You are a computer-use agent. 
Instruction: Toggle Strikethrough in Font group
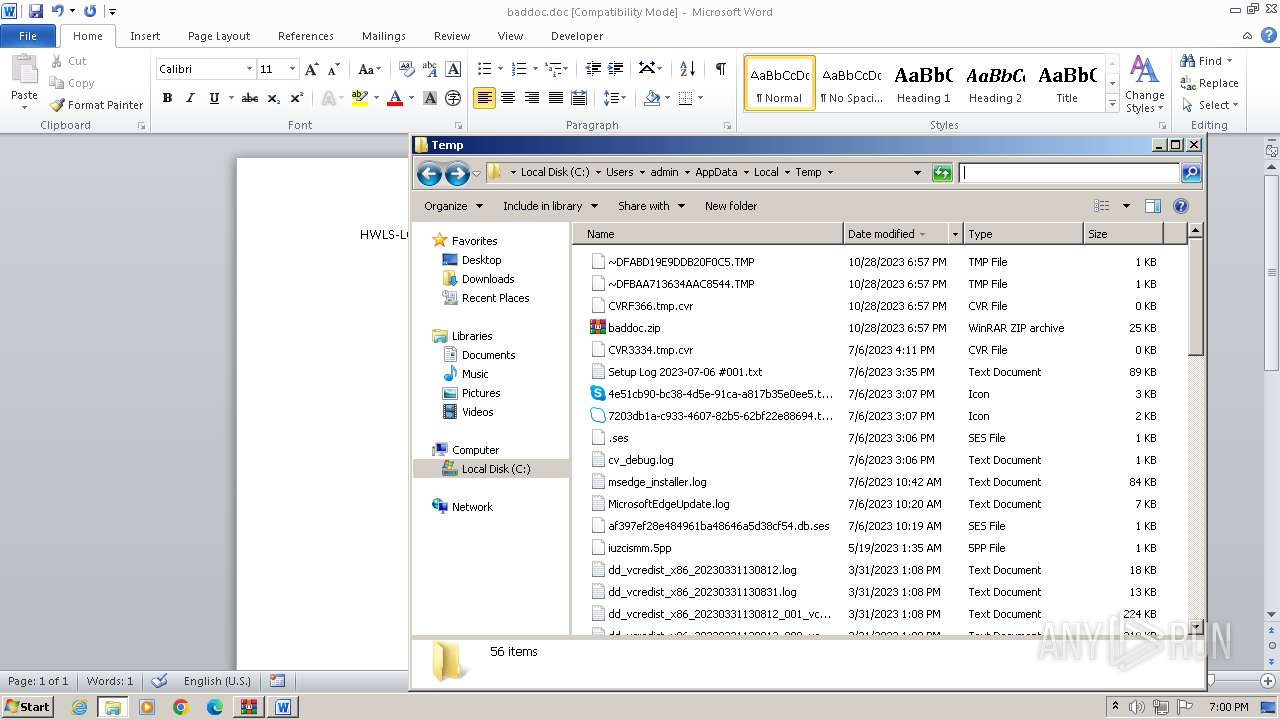(x=250, y=98)
